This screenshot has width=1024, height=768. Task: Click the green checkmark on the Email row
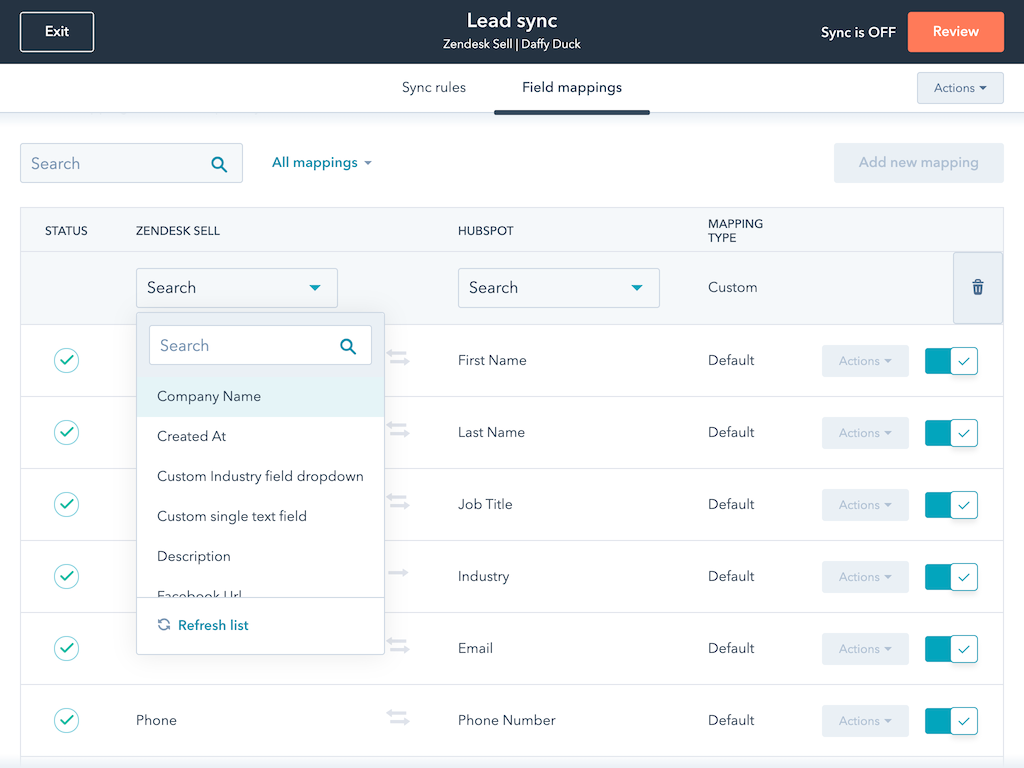66,648
